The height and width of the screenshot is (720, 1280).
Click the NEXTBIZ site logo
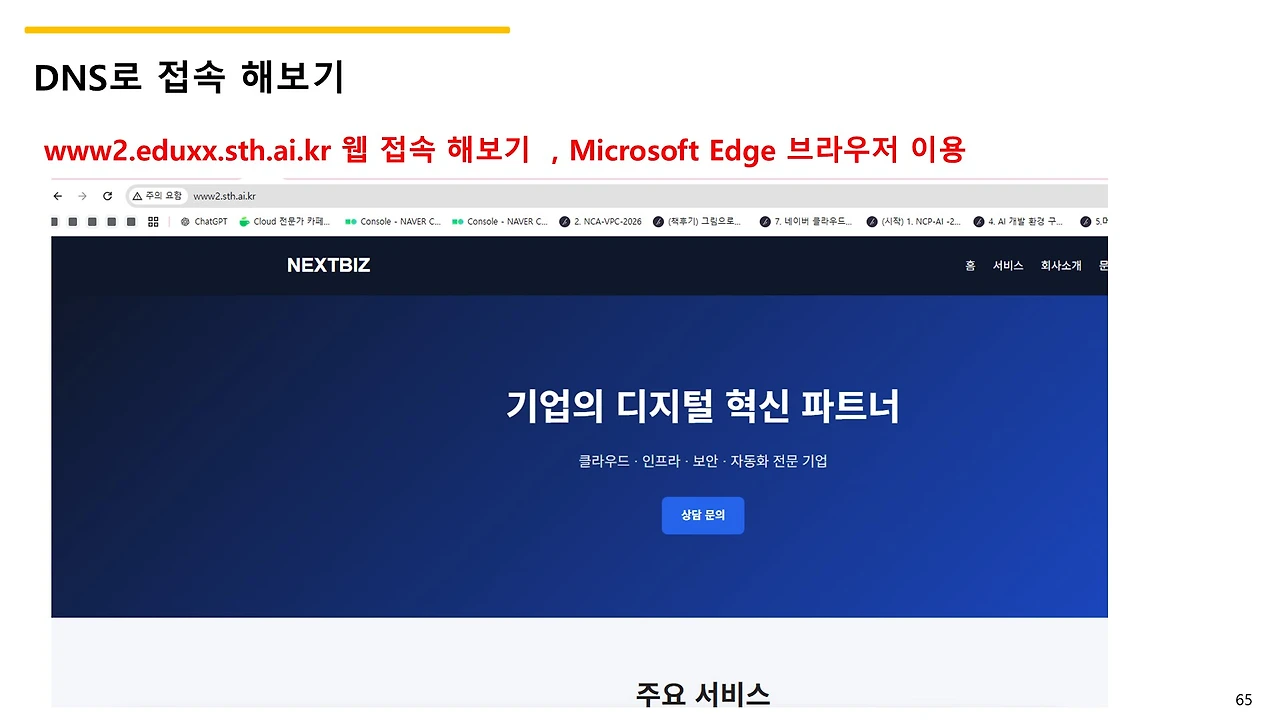click(x=328, y=265)
